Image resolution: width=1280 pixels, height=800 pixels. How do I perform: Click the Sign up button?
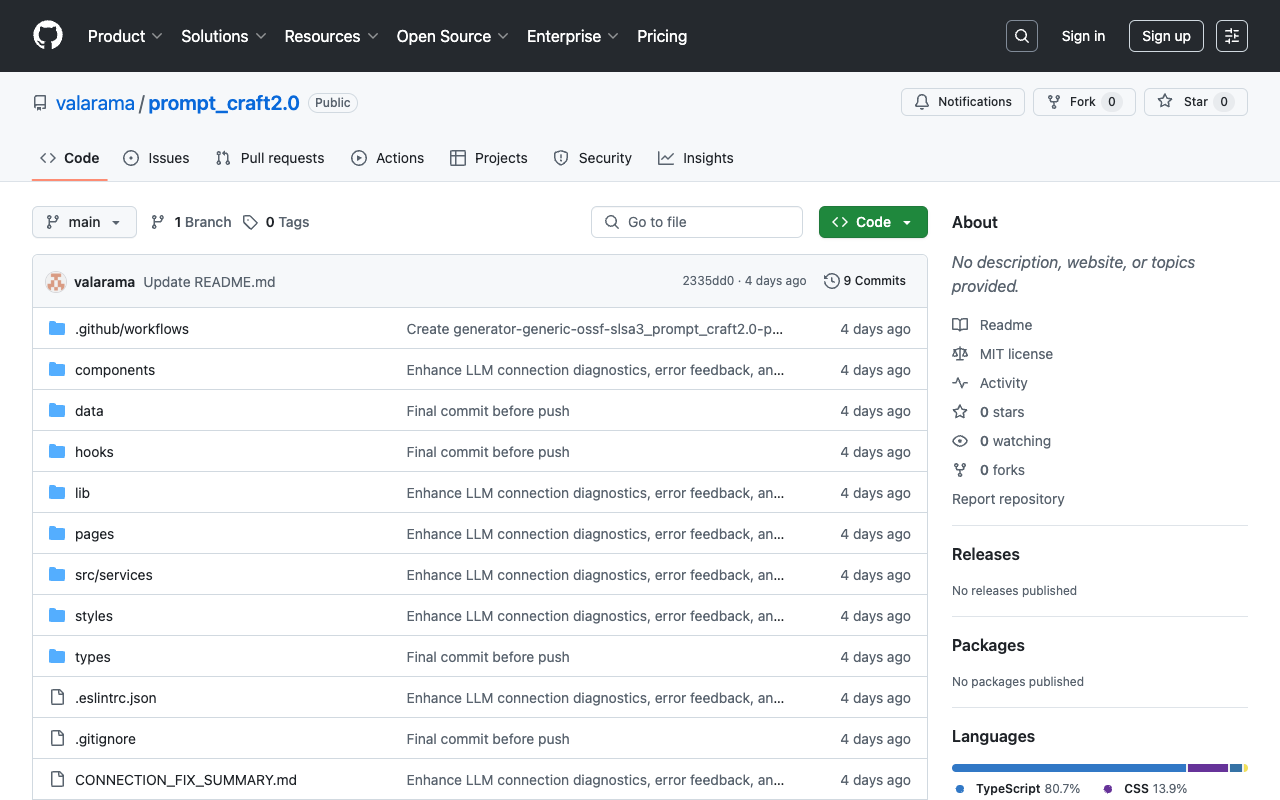1166,36
